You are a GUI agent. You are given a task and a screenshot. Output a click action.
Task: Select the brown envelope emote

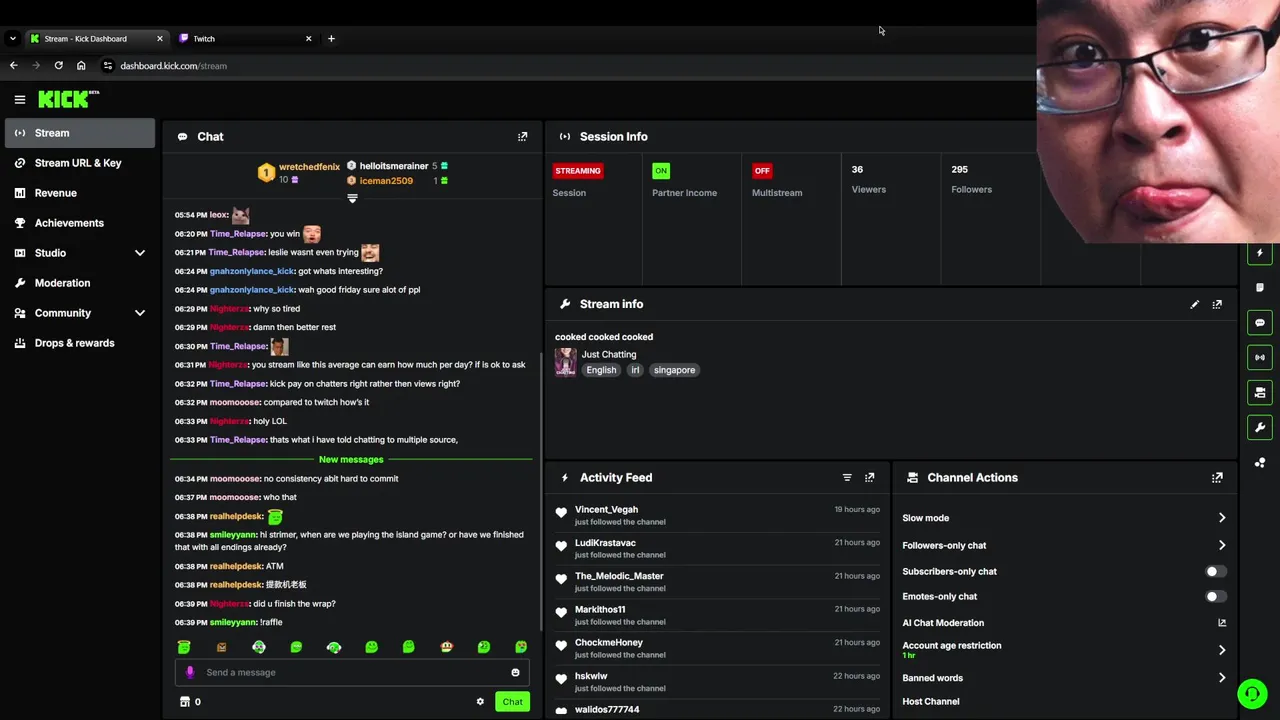coord(222,647)
